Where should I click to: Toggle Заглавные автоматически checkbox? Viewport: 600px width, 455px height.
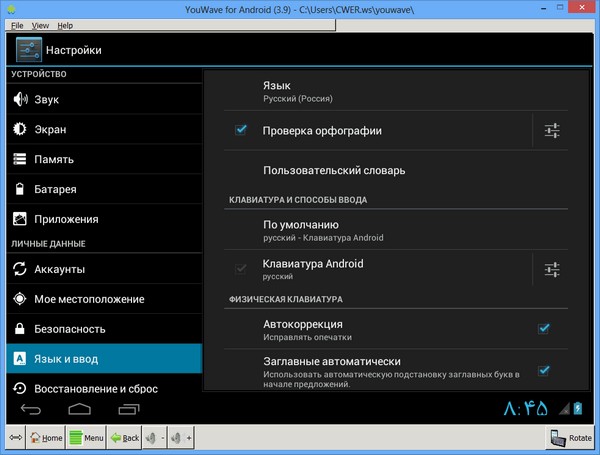544,370
